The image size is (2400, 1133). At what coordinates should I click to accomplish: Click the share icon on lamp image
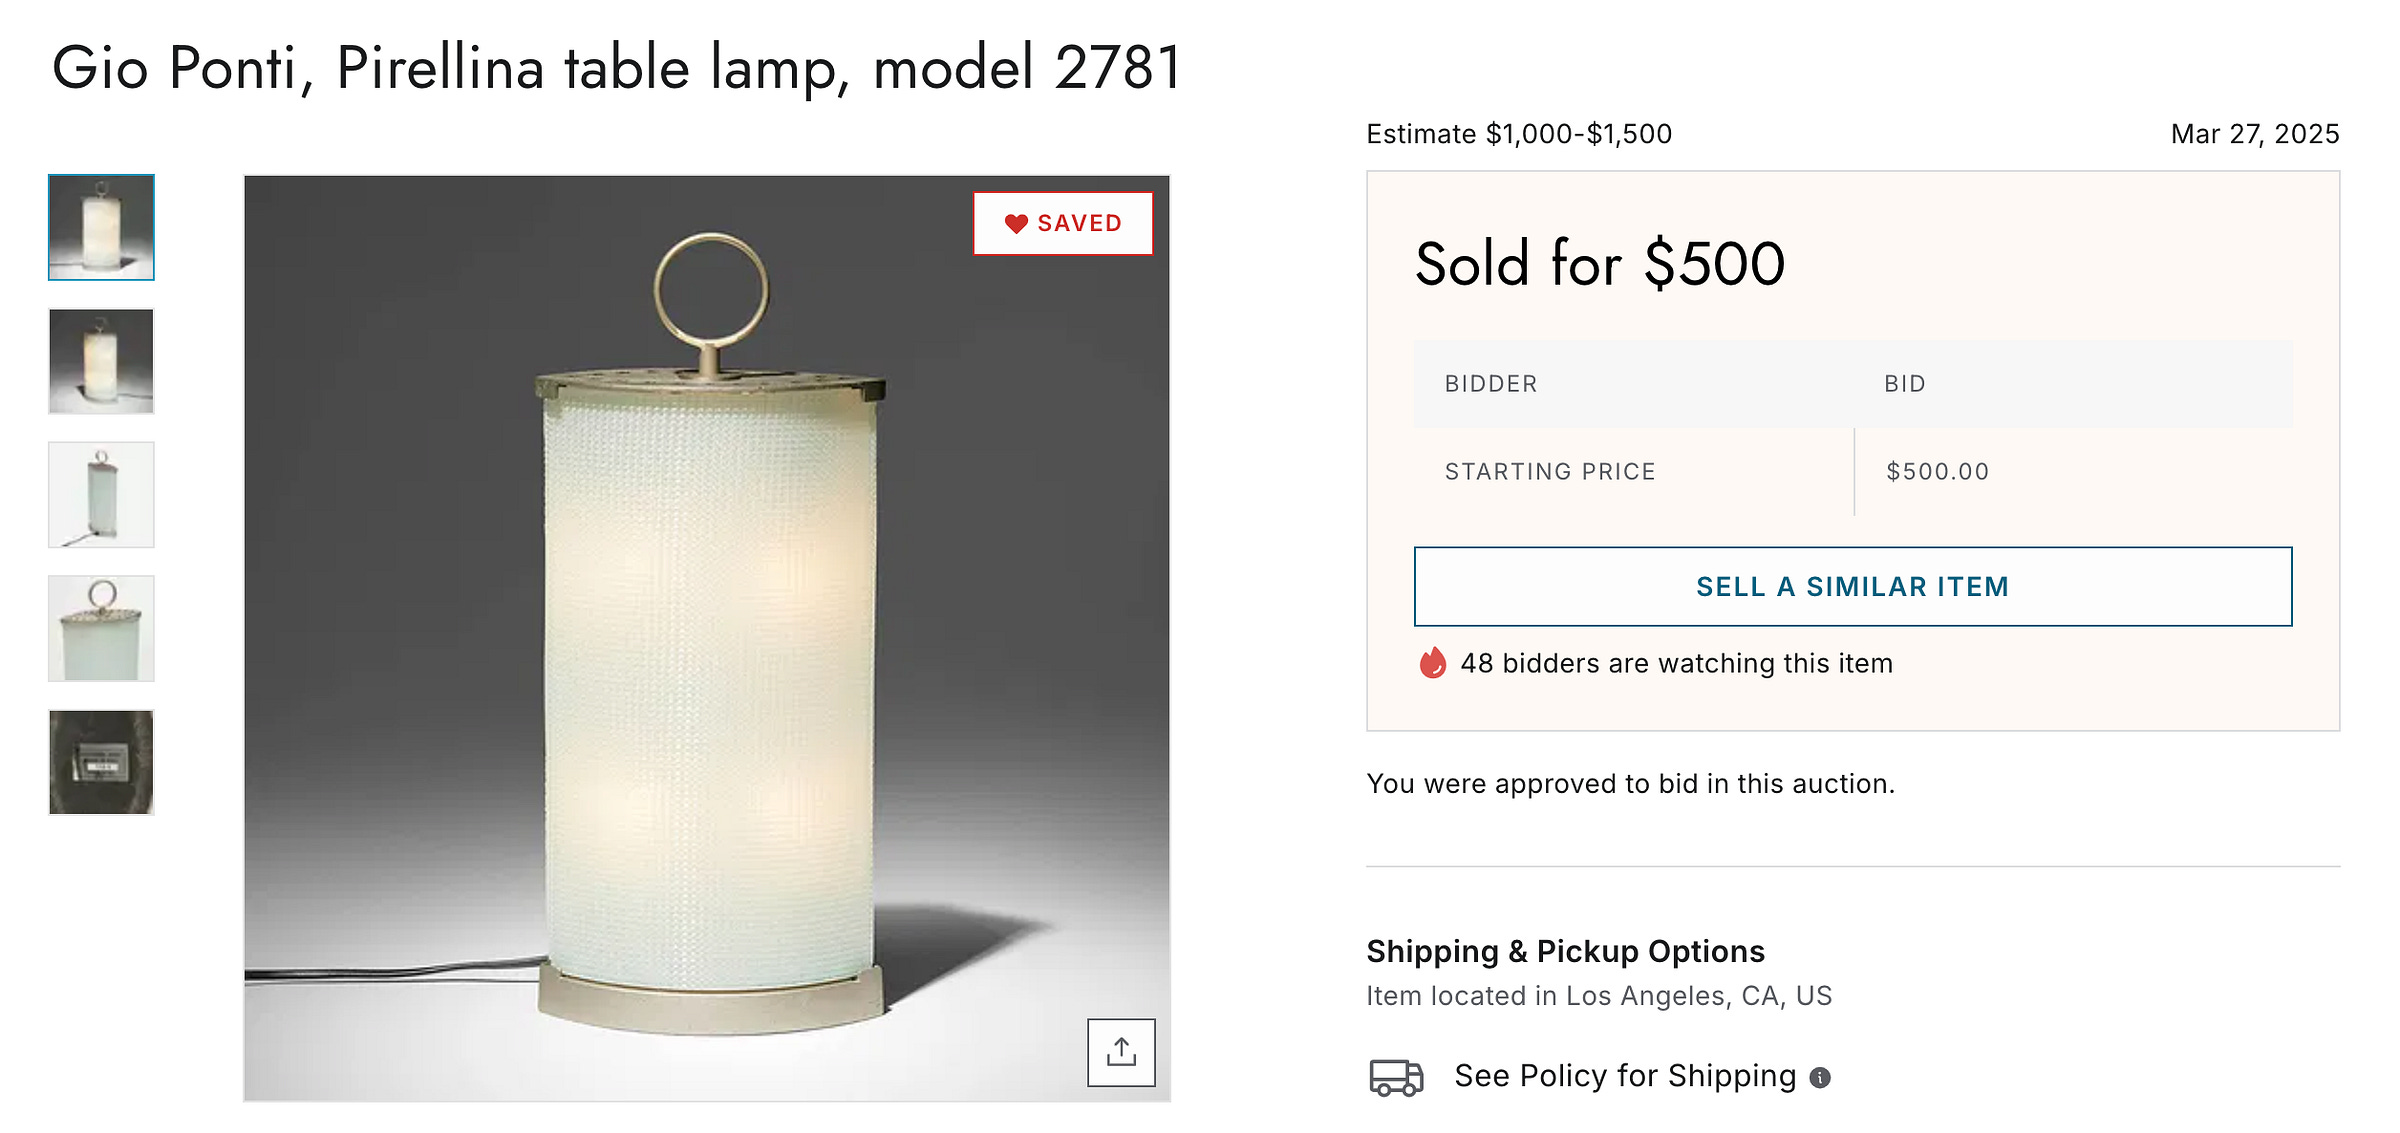click(x=1121, y=1052)
